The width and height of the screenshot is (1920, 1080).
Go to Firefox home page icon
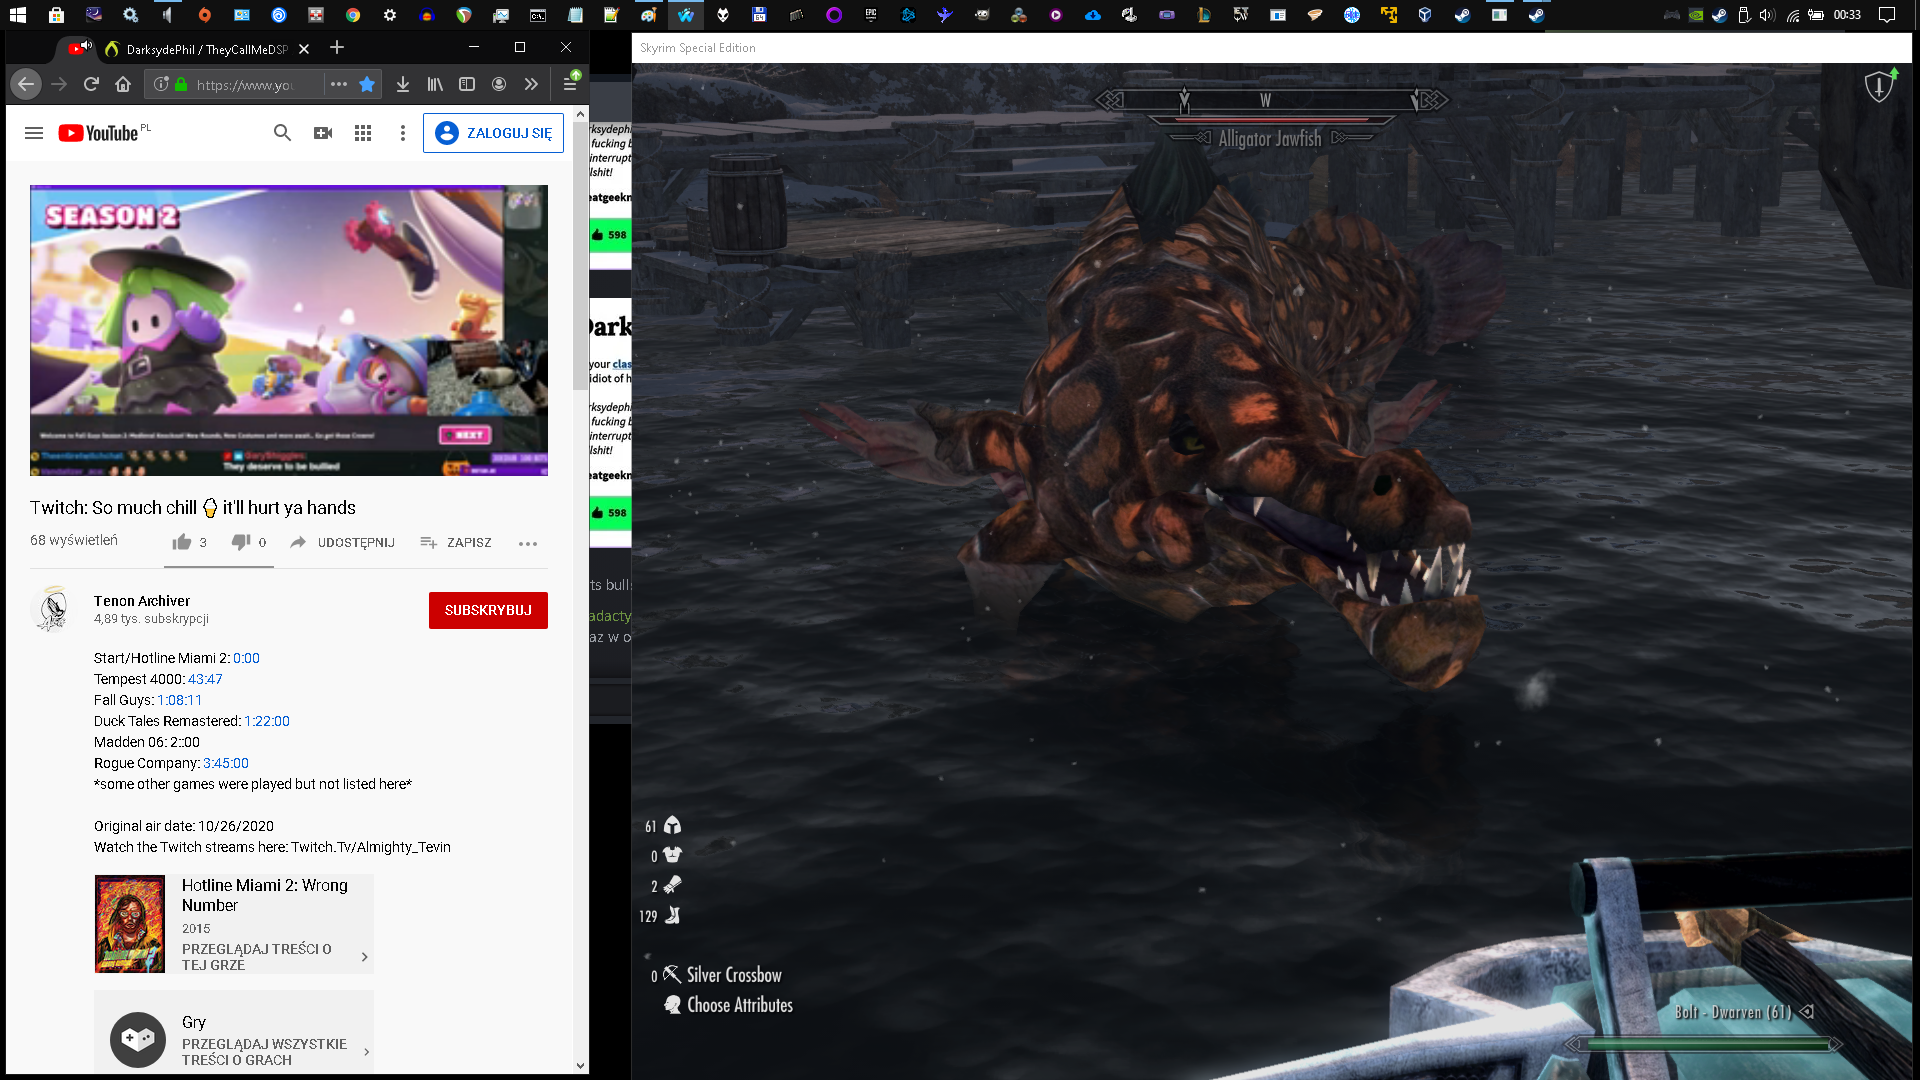123,85
